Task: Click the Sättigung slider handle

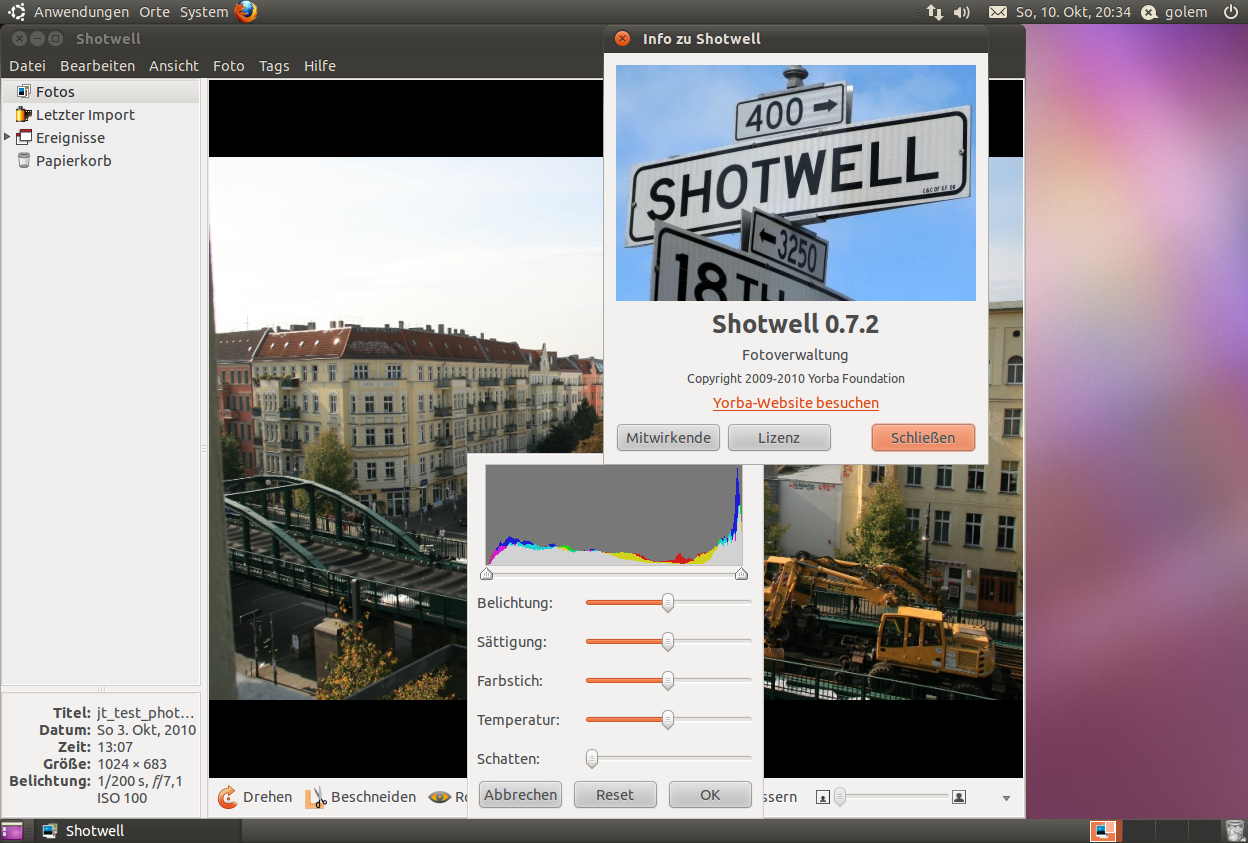Action: [x=668, y=641]
